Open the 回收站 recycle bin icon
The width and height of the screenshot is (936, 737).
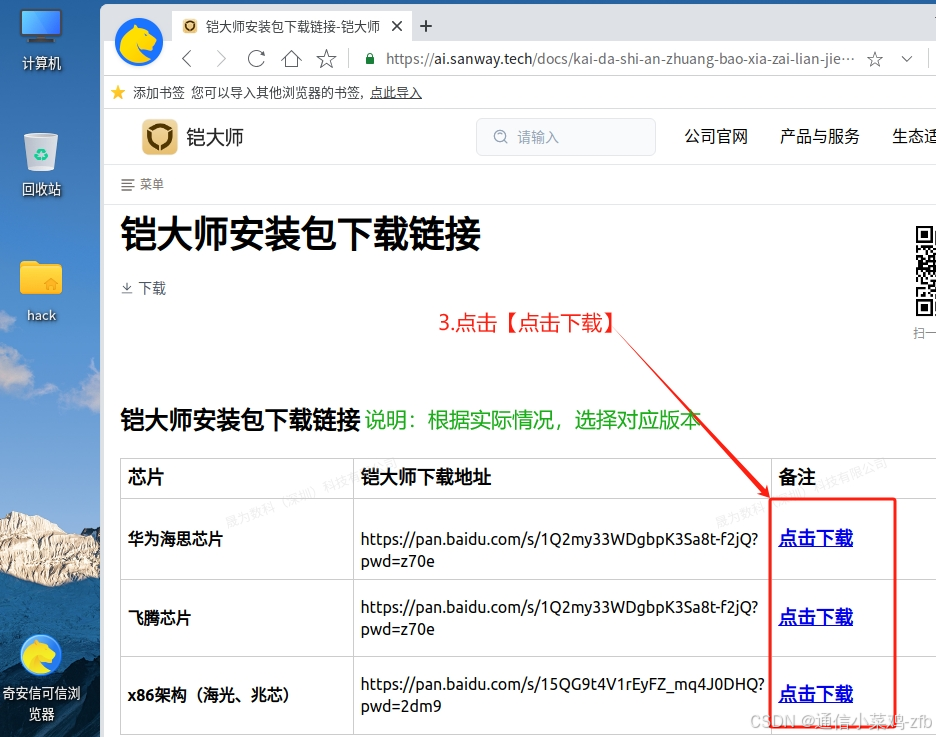pyautogui.click(x=41, y=164)
